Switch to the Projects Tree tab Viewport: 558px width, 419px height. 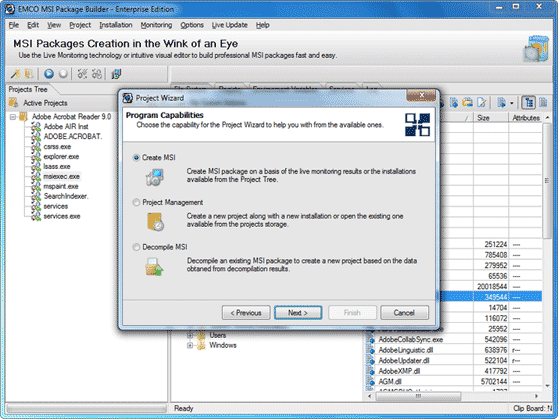28,89
